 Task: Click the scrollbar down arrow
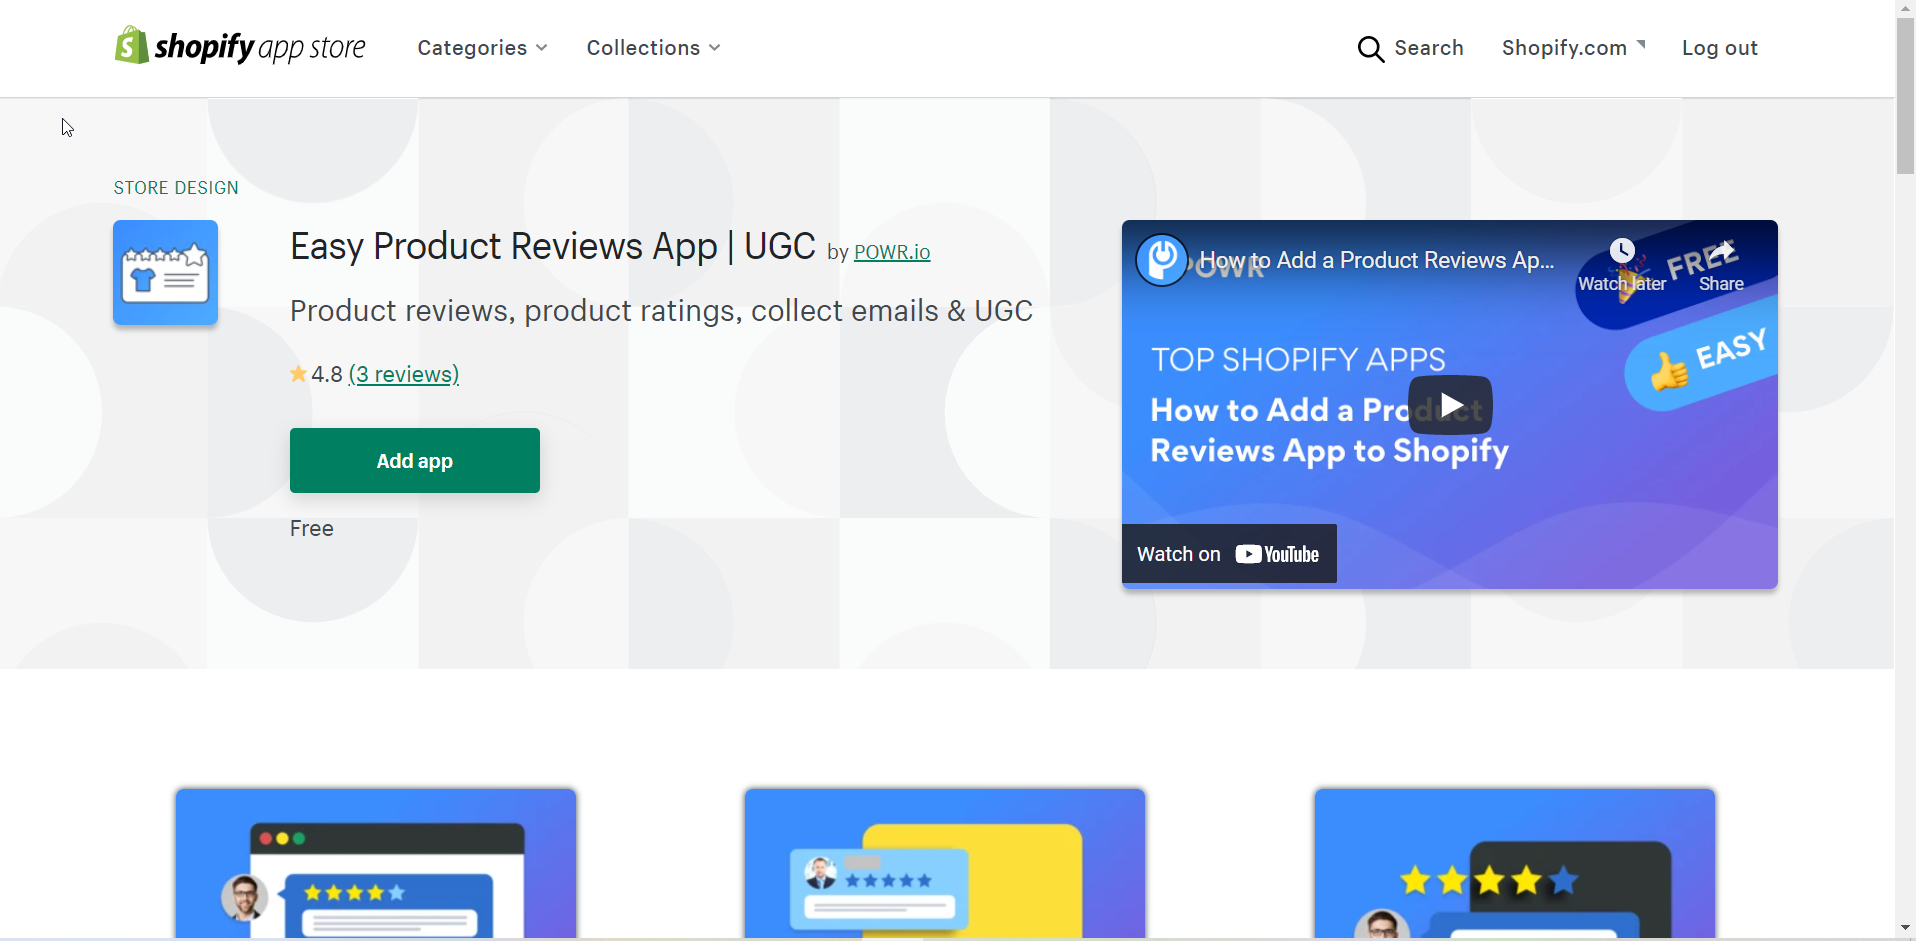(x=1905, y=929)
